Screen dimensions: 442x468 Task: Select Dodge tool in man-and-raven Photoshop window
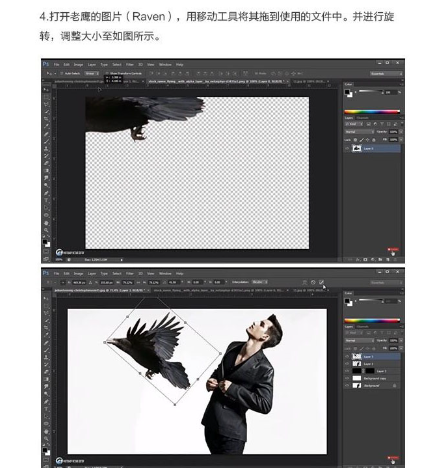click(46, 394)
